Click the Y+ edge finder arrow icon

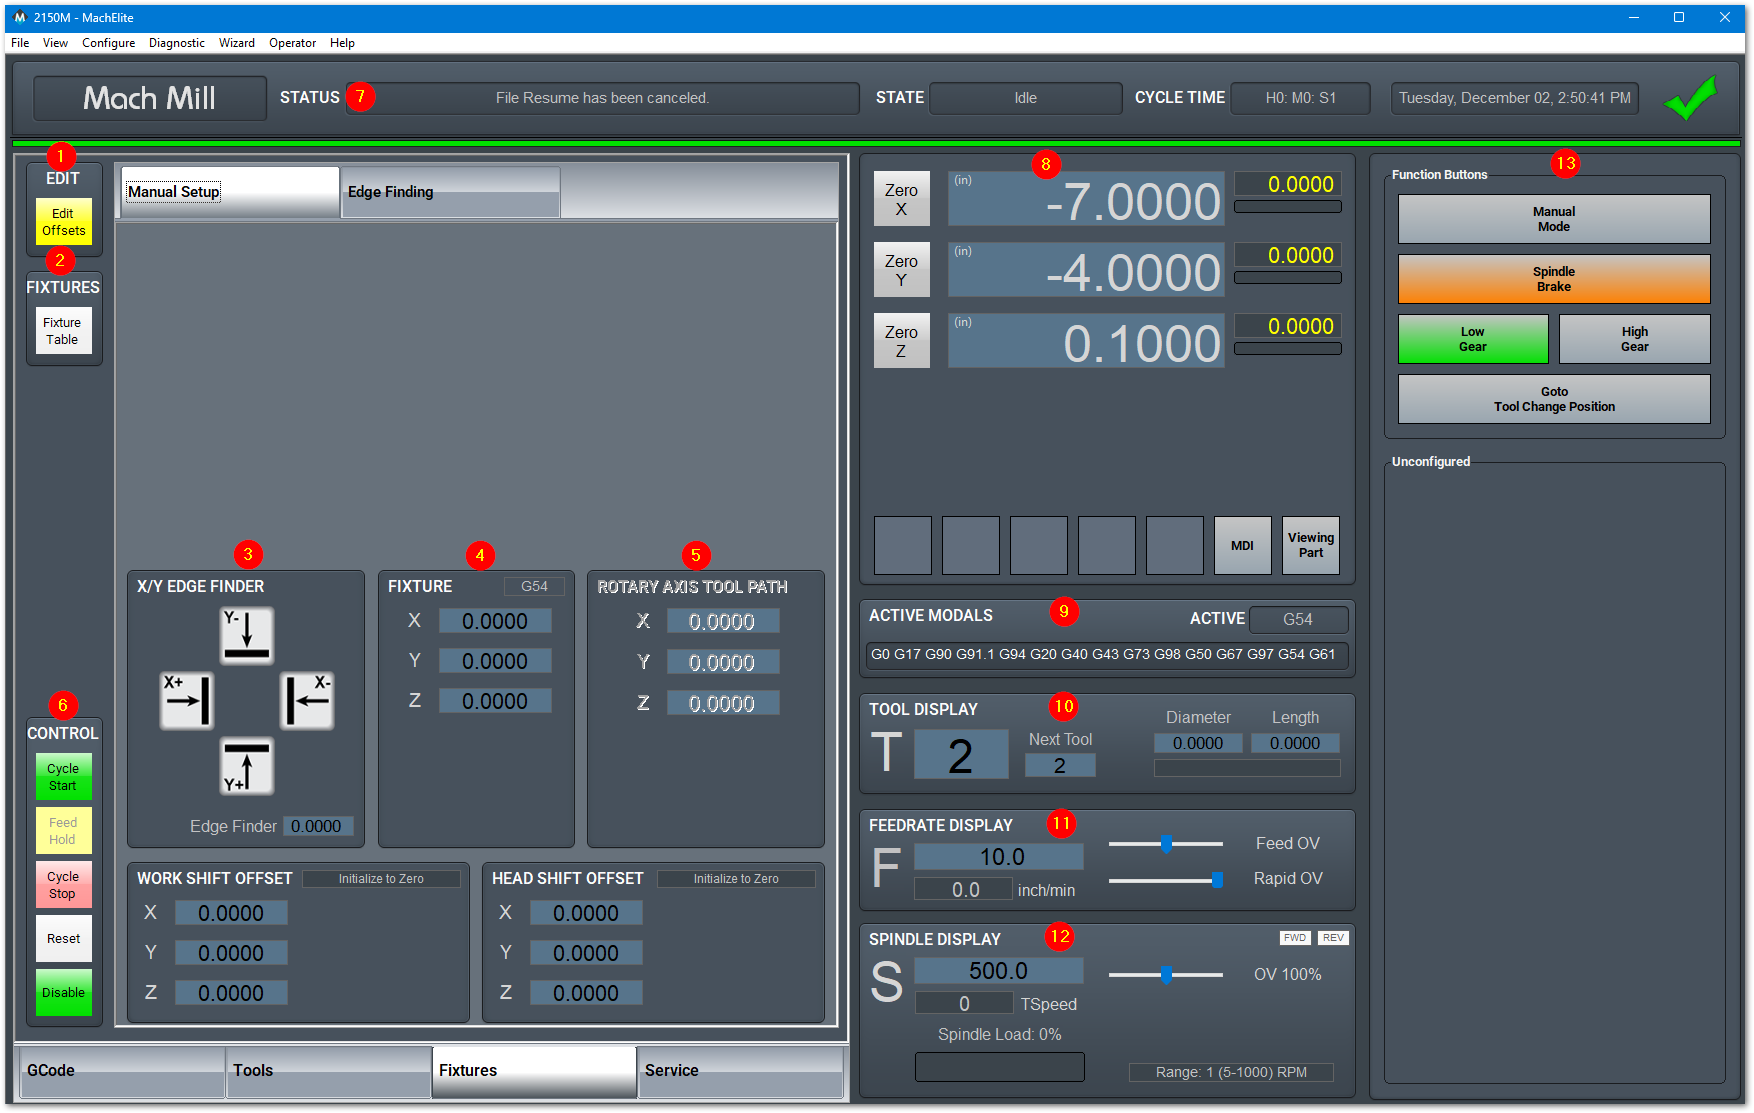[247, 766]
